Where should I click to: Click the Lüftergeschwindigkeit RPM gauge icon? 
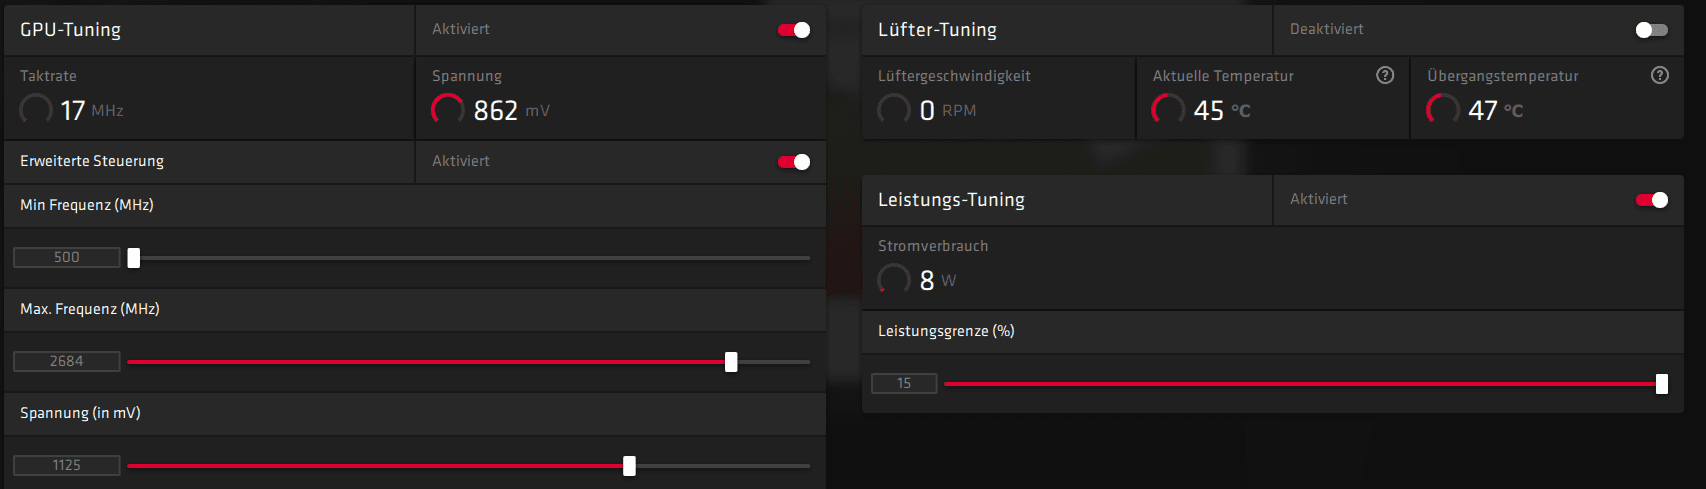(894, 109)
